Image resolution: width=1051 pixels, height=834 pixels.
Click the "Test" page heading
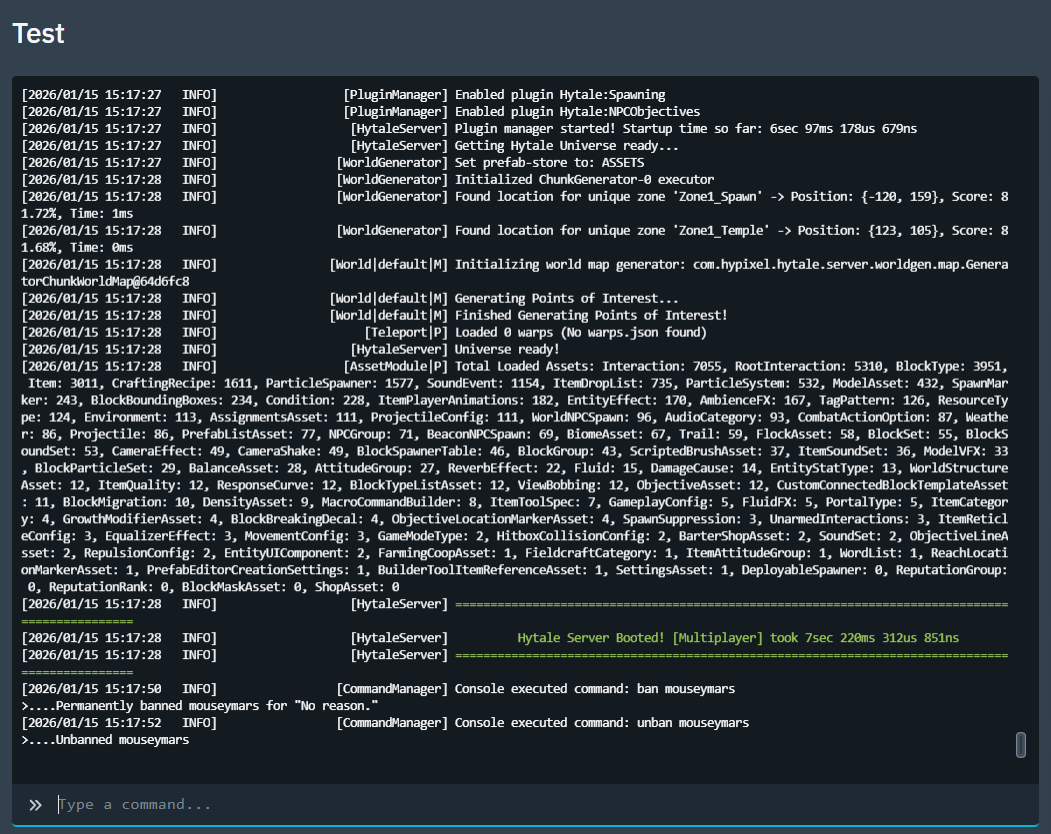[38, 34]
